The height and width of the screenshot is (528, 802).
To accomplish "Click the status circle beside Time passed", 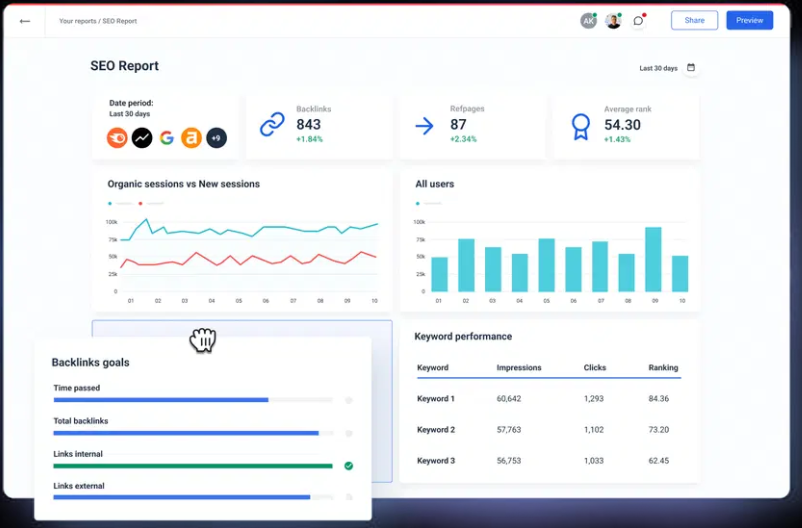I will (x=348, y=400).
